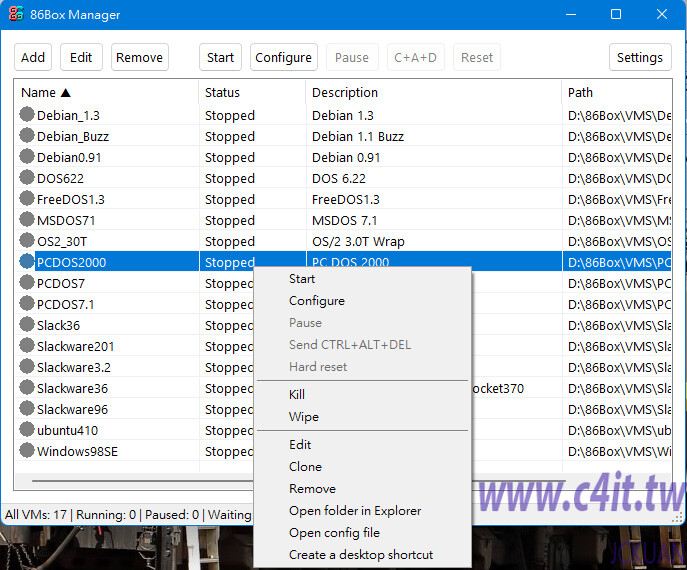Select the Slackware96 name cell
Screen dimensions: 687x570
(x=72, y=410)
